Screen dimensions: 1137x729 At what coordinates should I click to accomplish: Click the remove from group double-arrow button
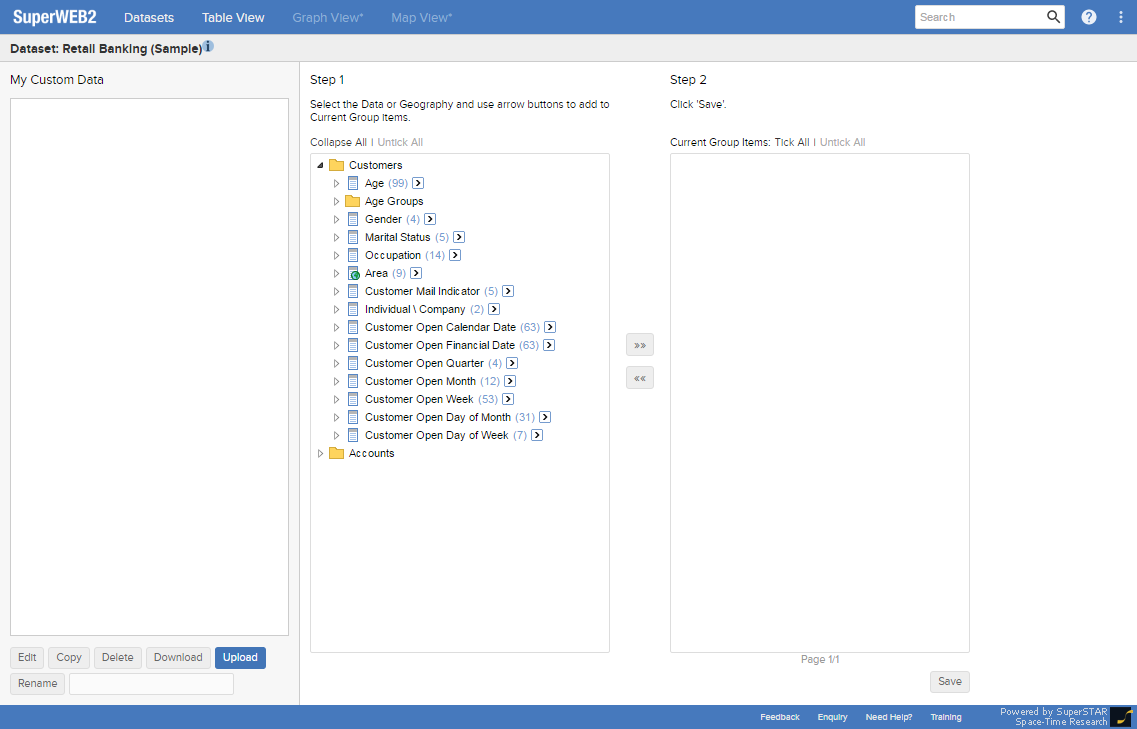click(640, 378)
